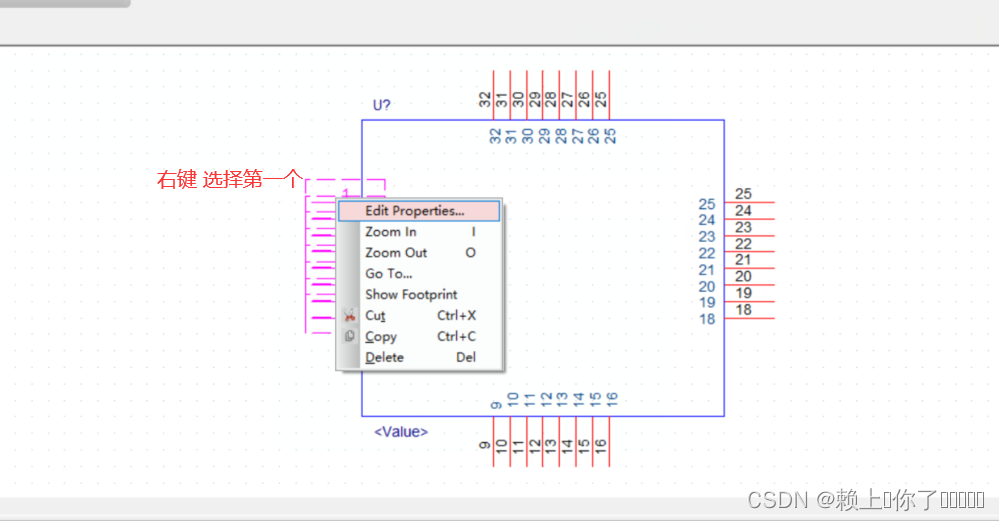Select the red pin line numbered 18

coord(749,318)
